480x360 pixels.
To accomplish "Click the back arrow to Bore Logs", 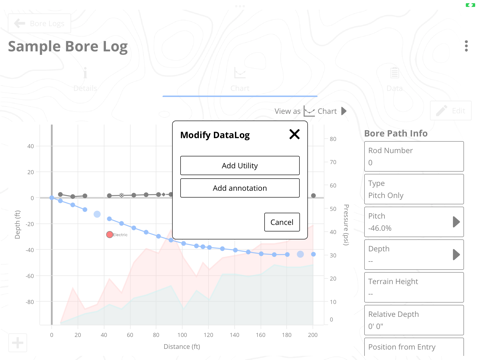I will [20, 23].
